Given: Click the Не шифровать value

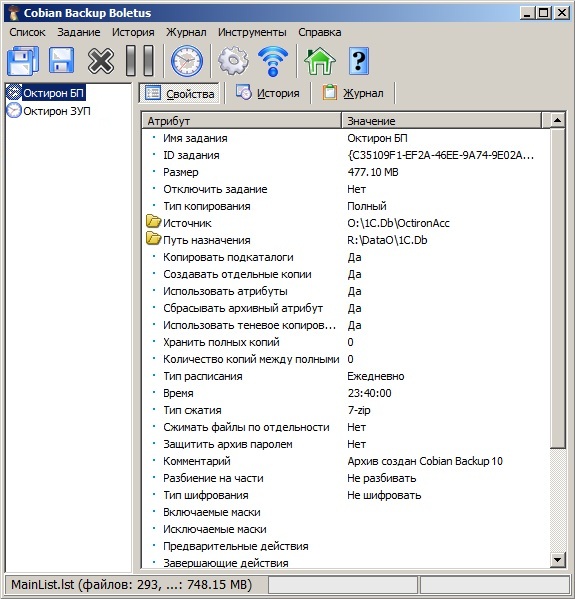Looking at the screenshot, I should pos(384,495).
